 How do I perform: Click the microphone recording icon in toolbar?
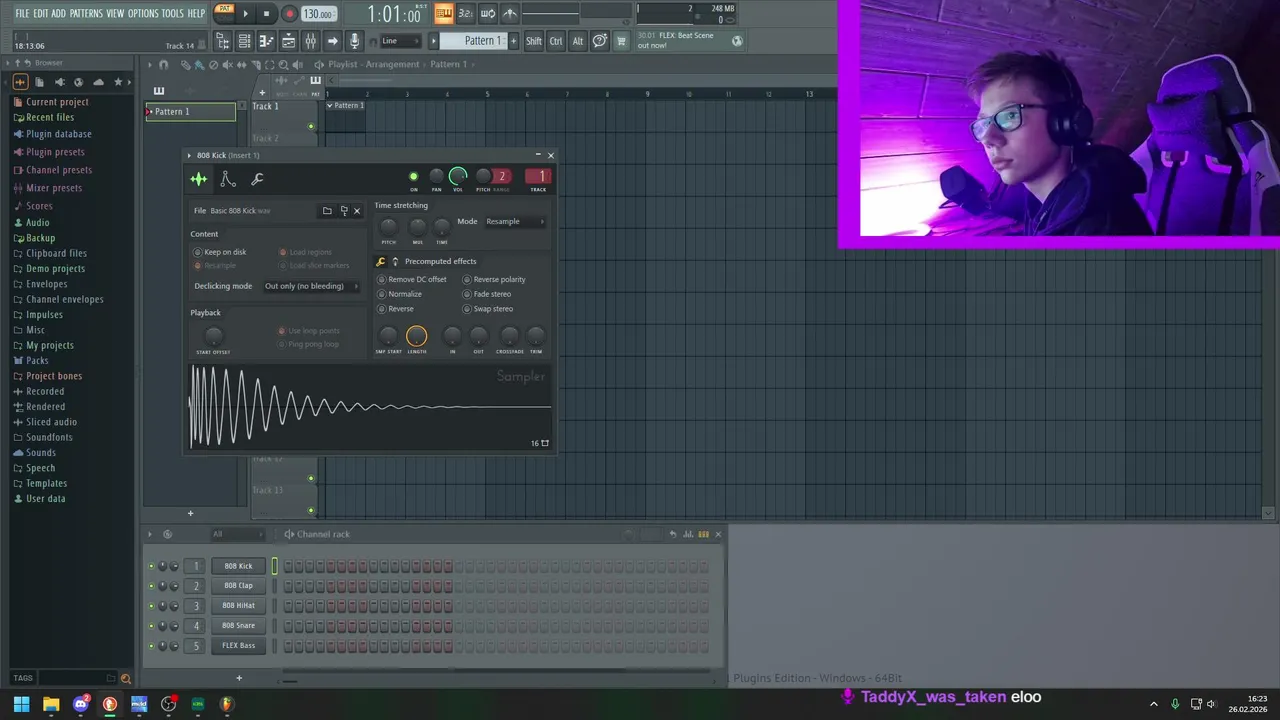tap(353, 41)
